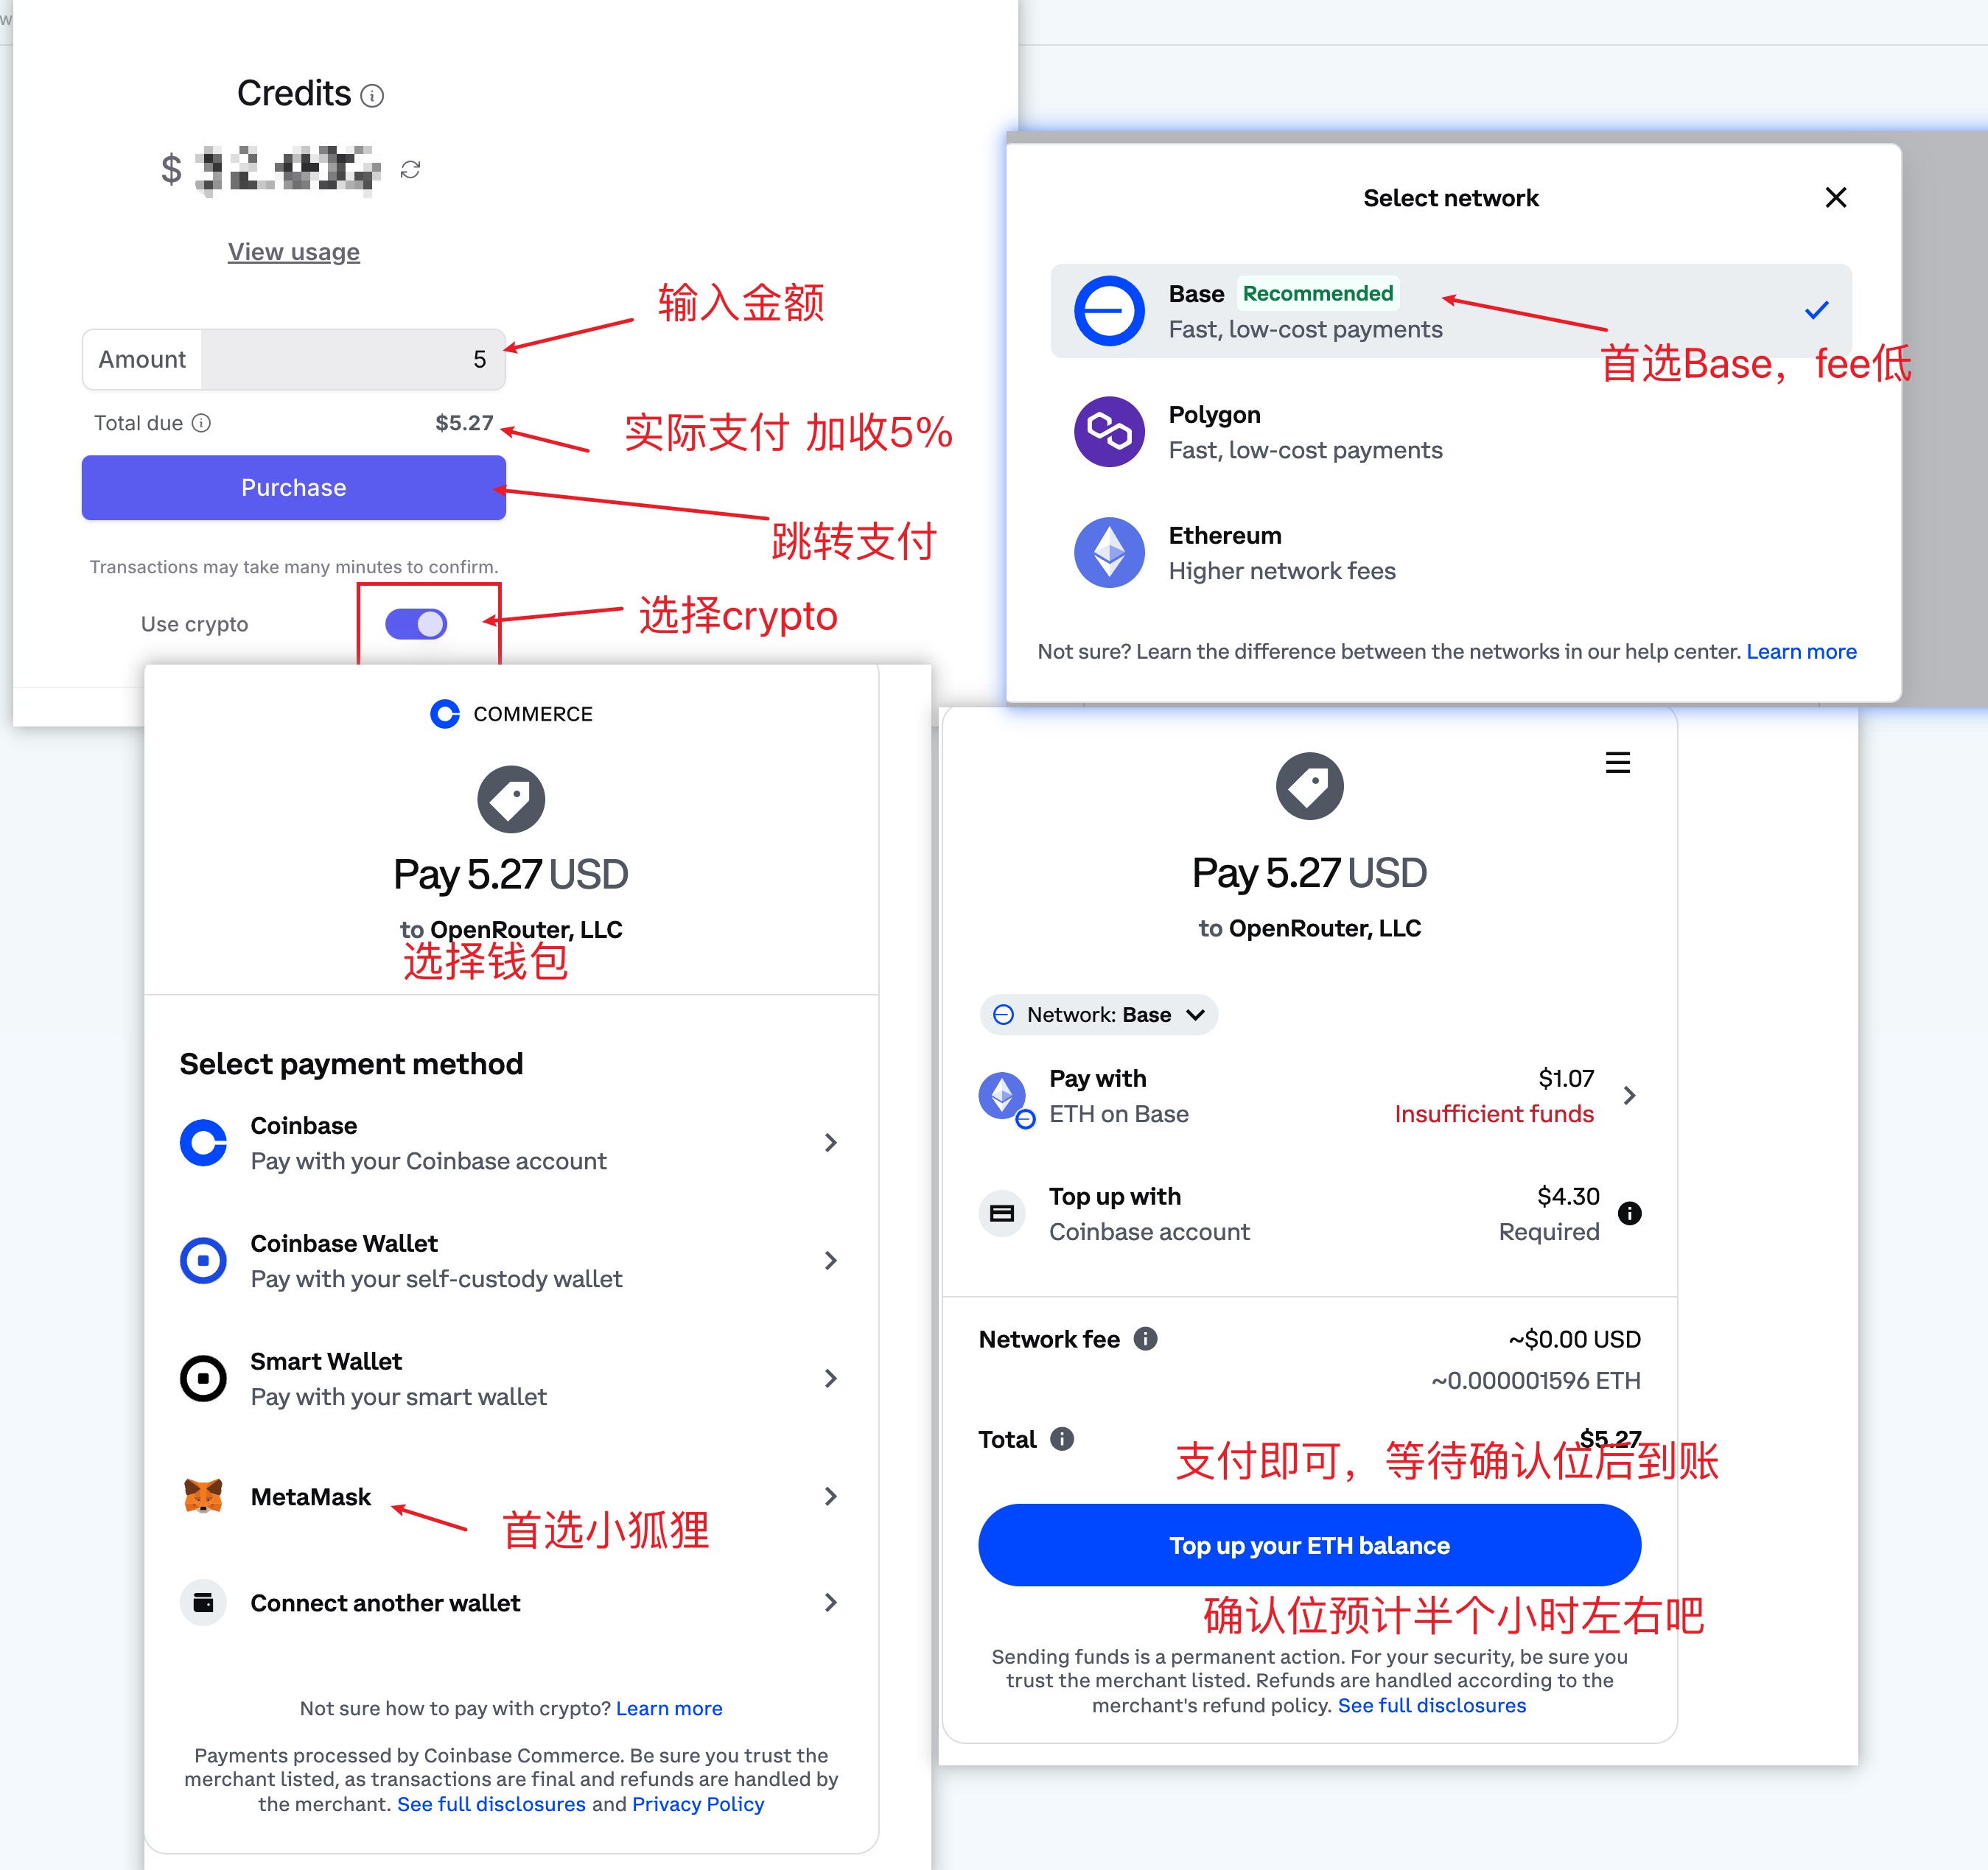Click Top up your ETH balance button
Screen dimensions: 1988x1870
(x=1309, y=1547)
